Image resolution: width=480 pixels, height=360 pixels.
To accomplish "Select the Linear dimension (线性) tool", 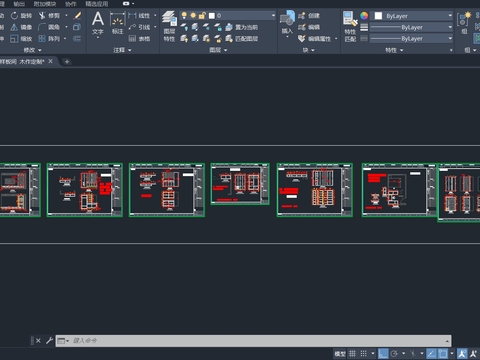I will (139, 16).
